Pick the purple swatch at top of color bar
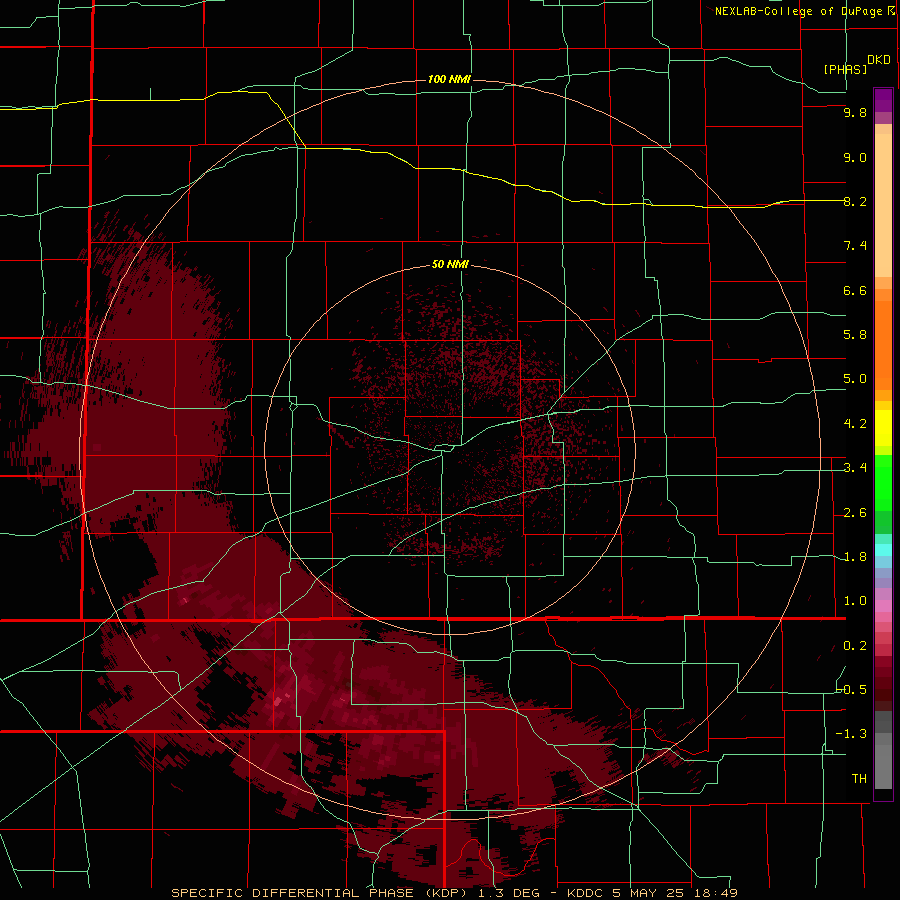900x900 pixels. click(883, 100)
